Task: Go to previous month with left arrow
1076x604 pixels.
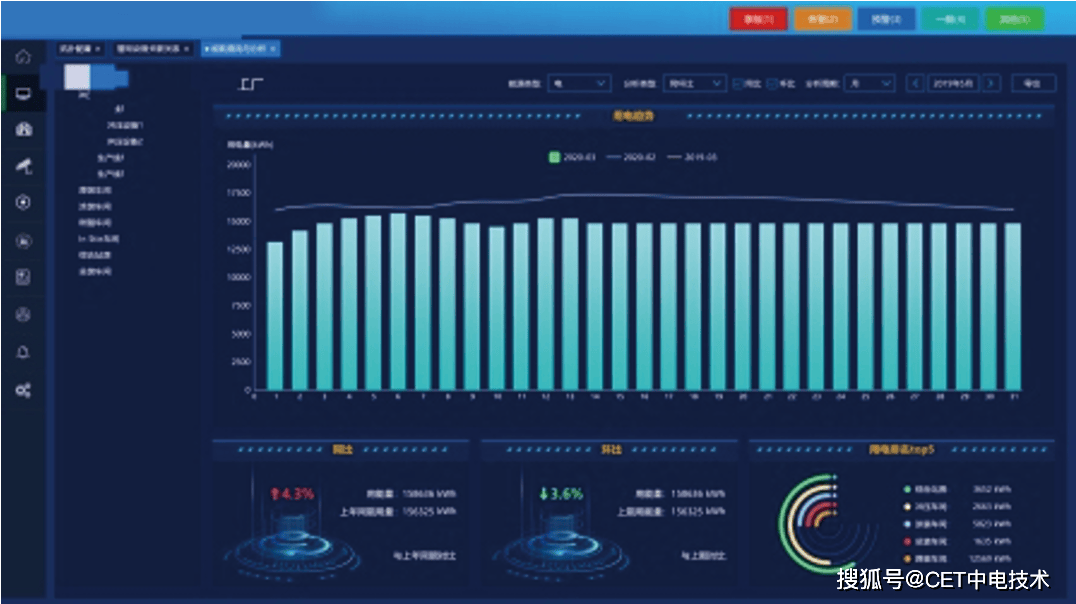Action: [x=915, y=84]
